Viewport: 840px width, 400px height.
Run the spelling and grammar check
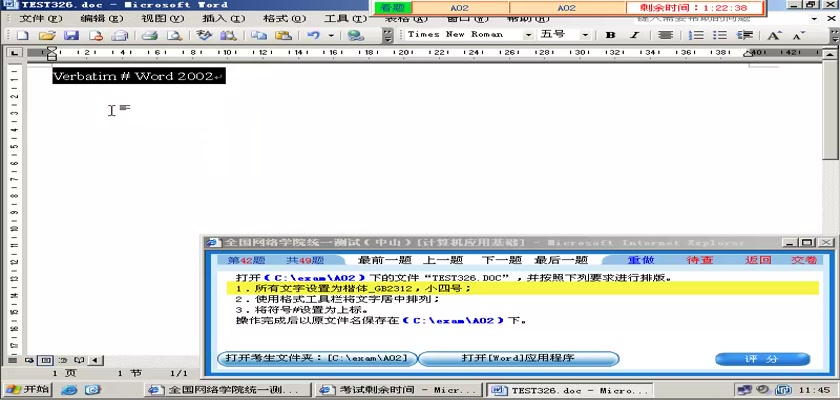[x=204, y=36]
